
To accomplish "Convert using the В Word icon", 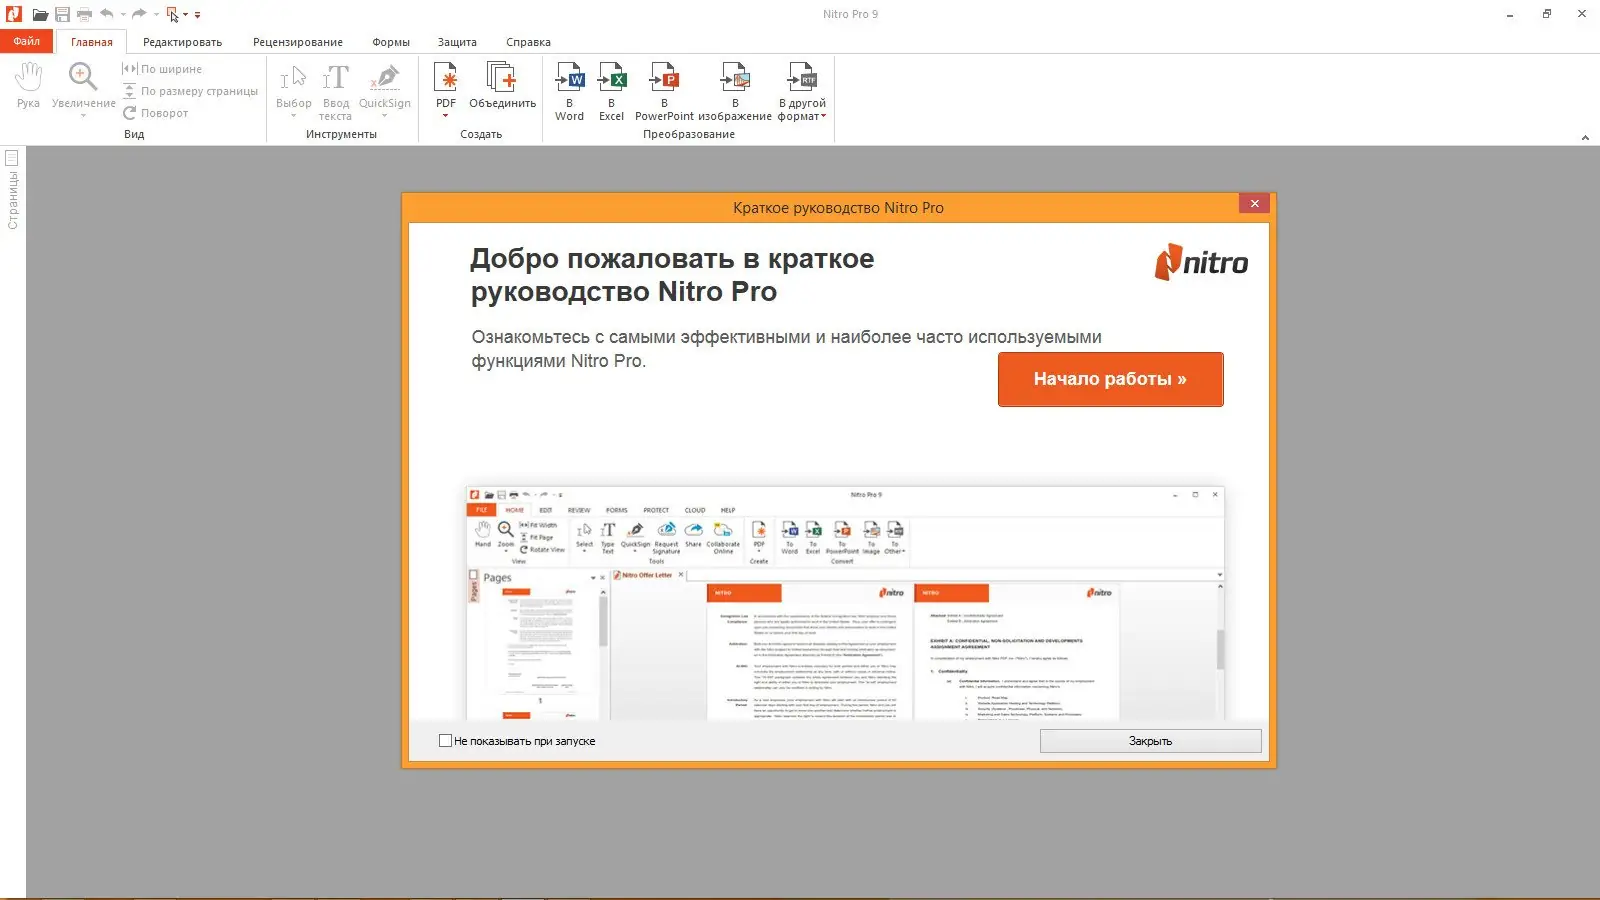I will (x=570, y=78).
